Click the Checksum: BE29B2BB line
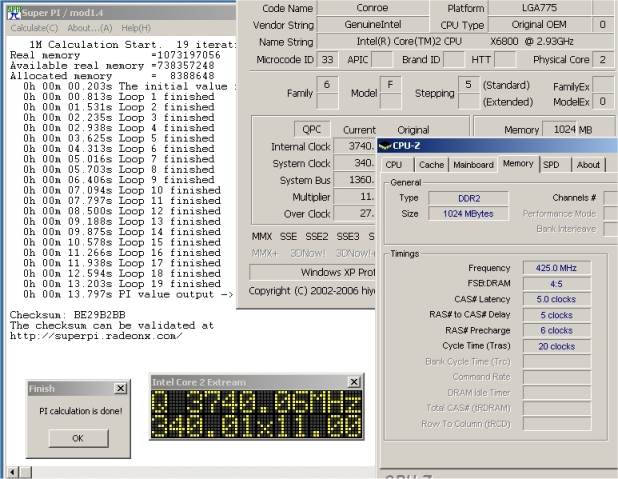This screenshot has height=479, width=618. (x=67, y=315)
